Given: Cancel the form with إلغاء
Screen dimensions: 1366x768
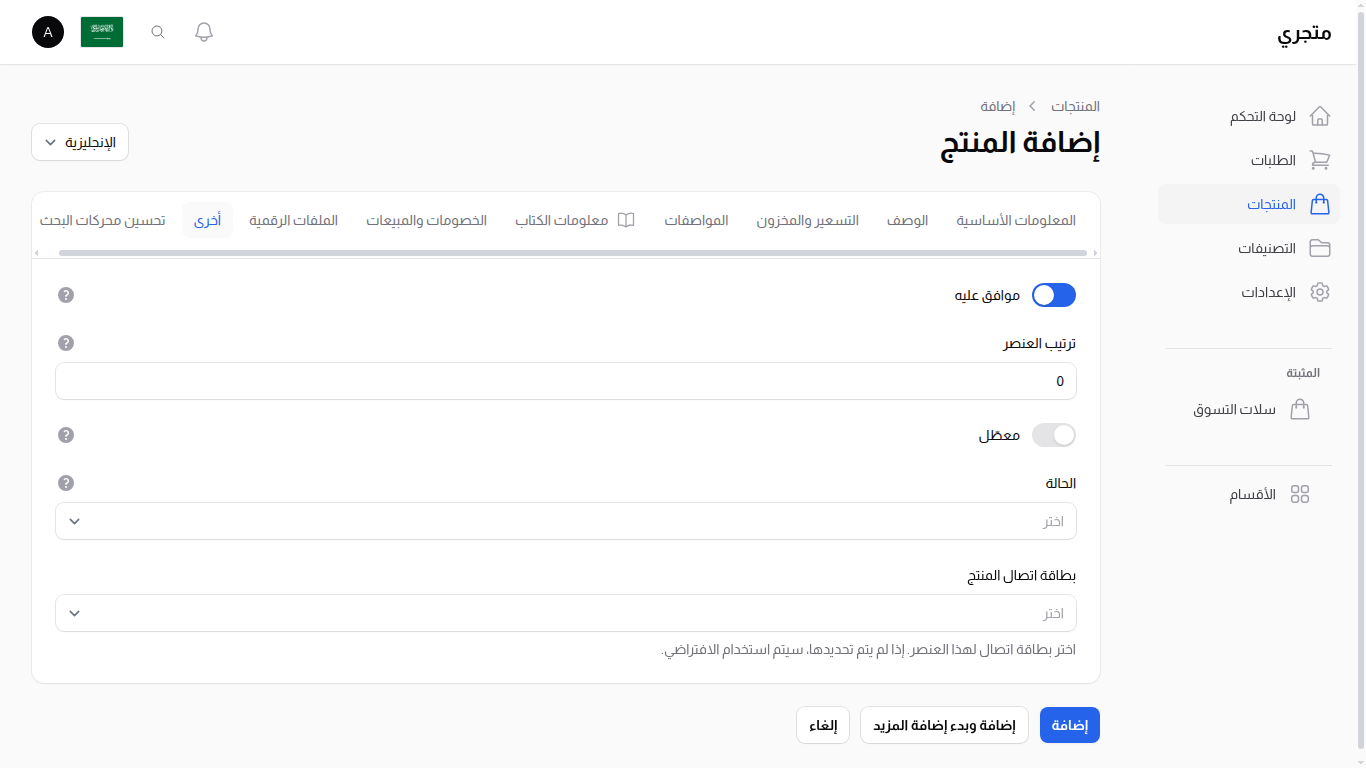Looking at the screenshot, I should point(822,725).
